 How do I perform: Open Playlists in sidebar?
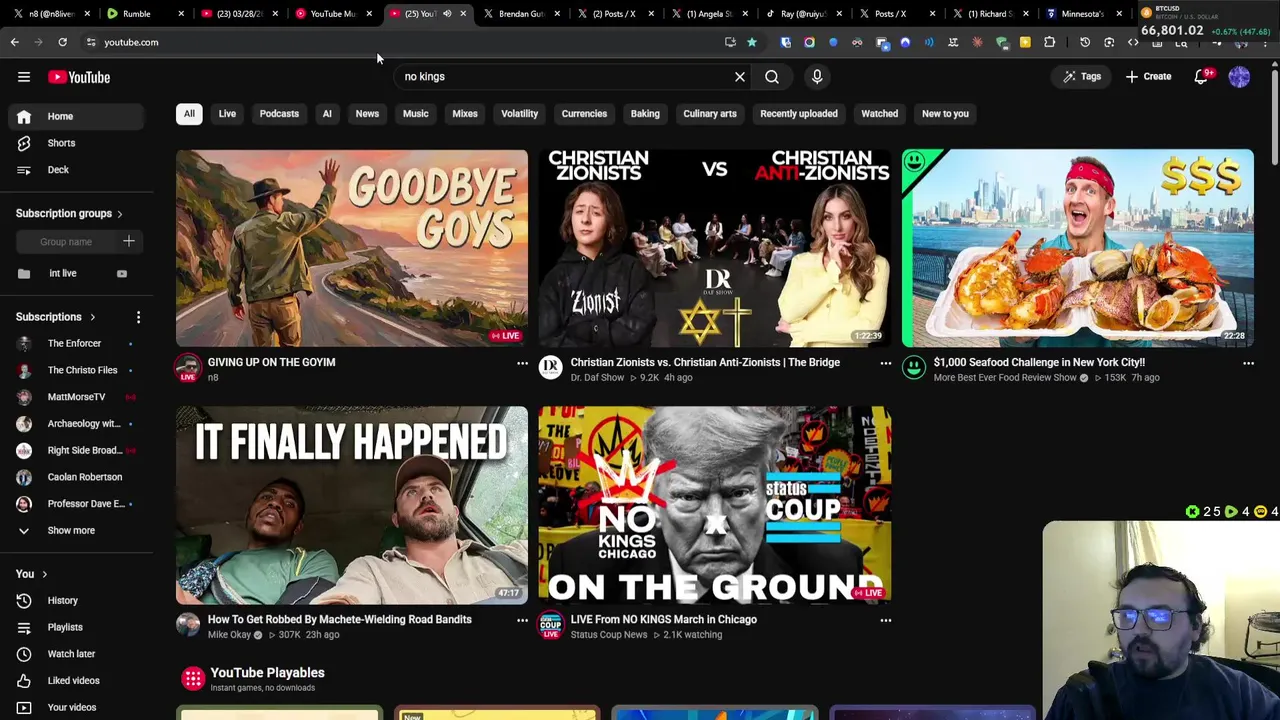click(x=76, y=627)
